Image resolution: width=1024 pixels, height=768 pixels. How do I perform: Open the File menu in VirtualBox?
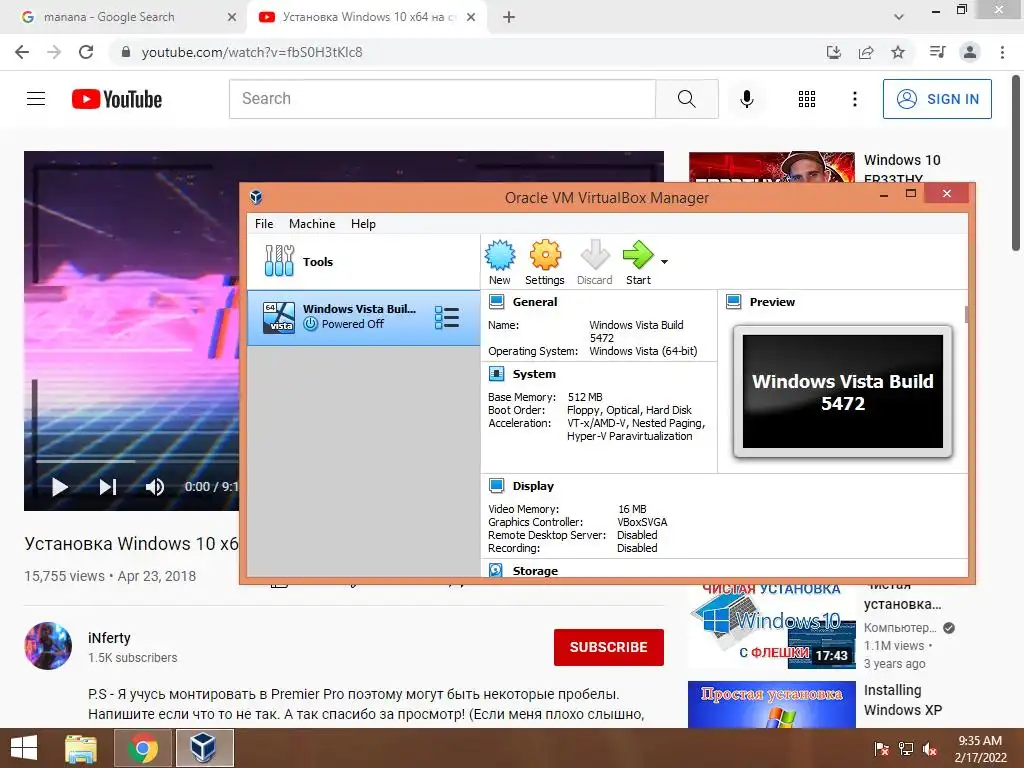pos(264,223)
